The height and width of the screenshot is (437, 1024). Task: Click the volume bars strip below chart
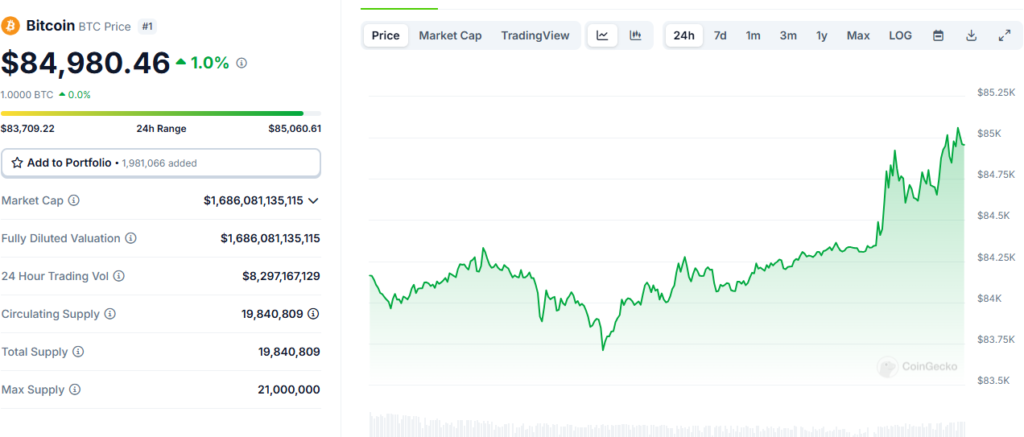coord(667,424)
